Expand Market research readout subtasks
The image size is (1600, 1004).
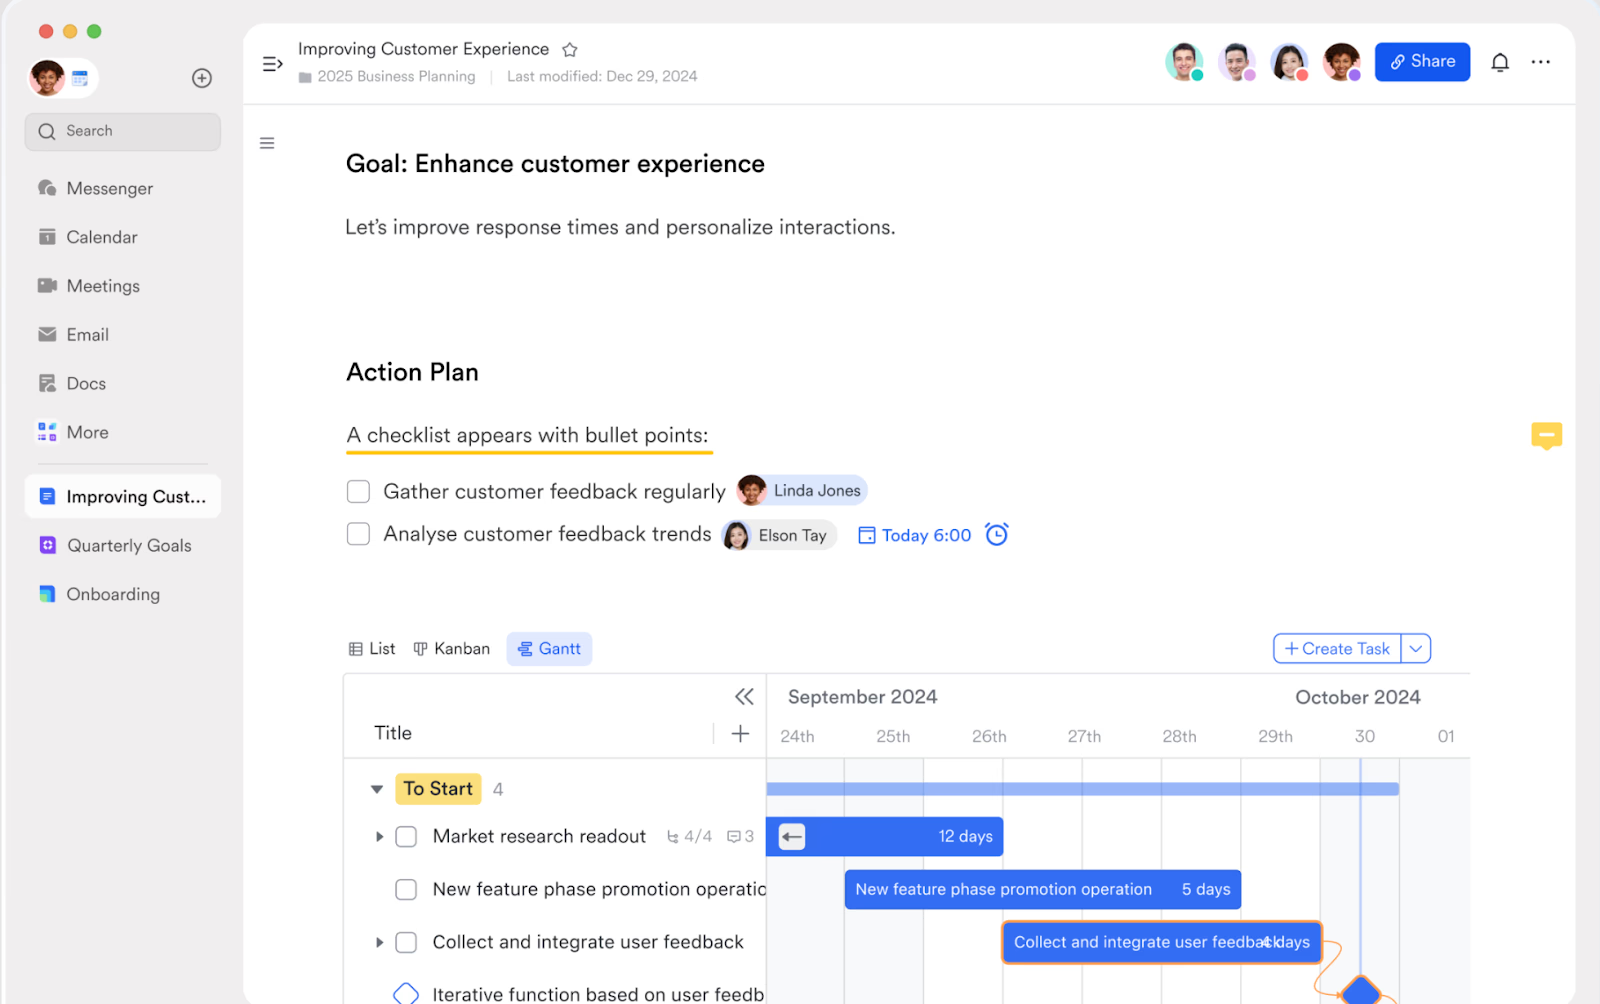coord(379,836)
